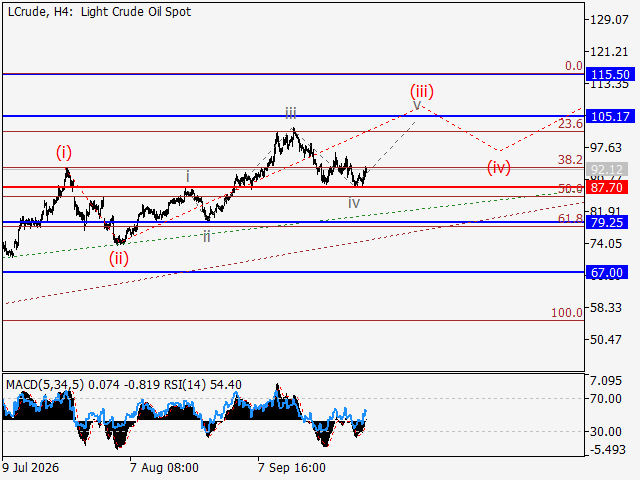Click the Fibonacci 0.0 level label

[x=573, y=66]
